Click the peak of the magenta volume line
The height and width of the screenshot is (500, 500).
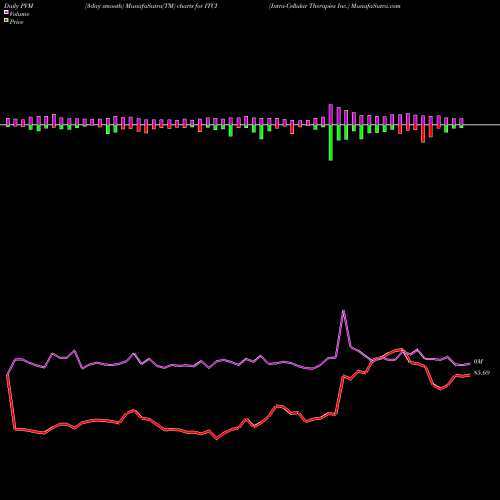pyautogui.click(x=343, y=311)
